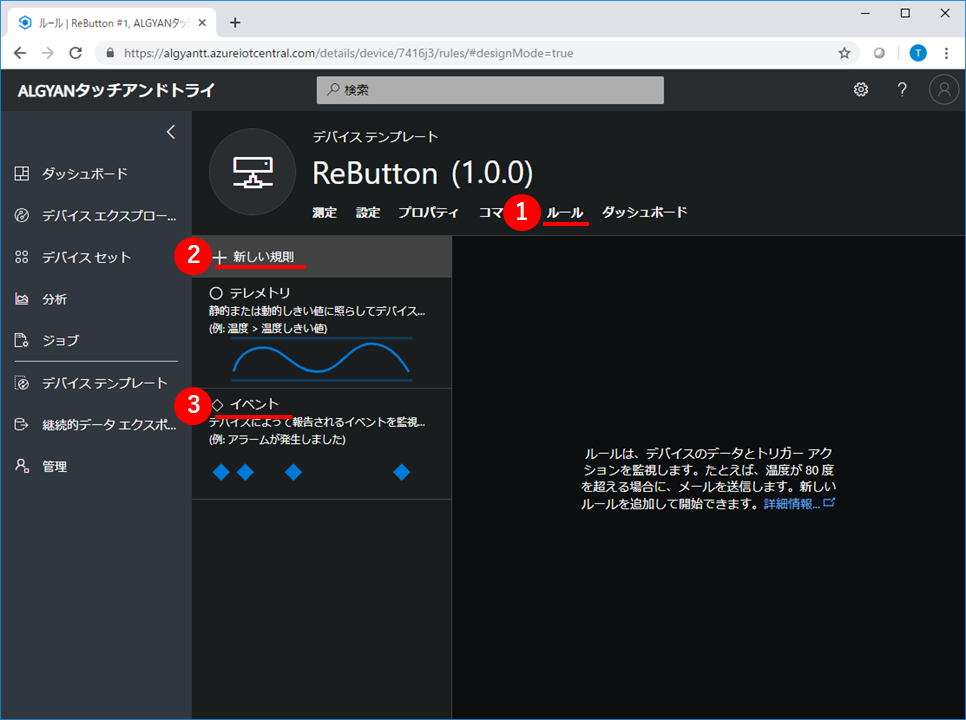The width and height of the screenshot is (966, 720).
Task: Click the ALGYANタッチアンドトライ application title
Action: pos(116,91)
